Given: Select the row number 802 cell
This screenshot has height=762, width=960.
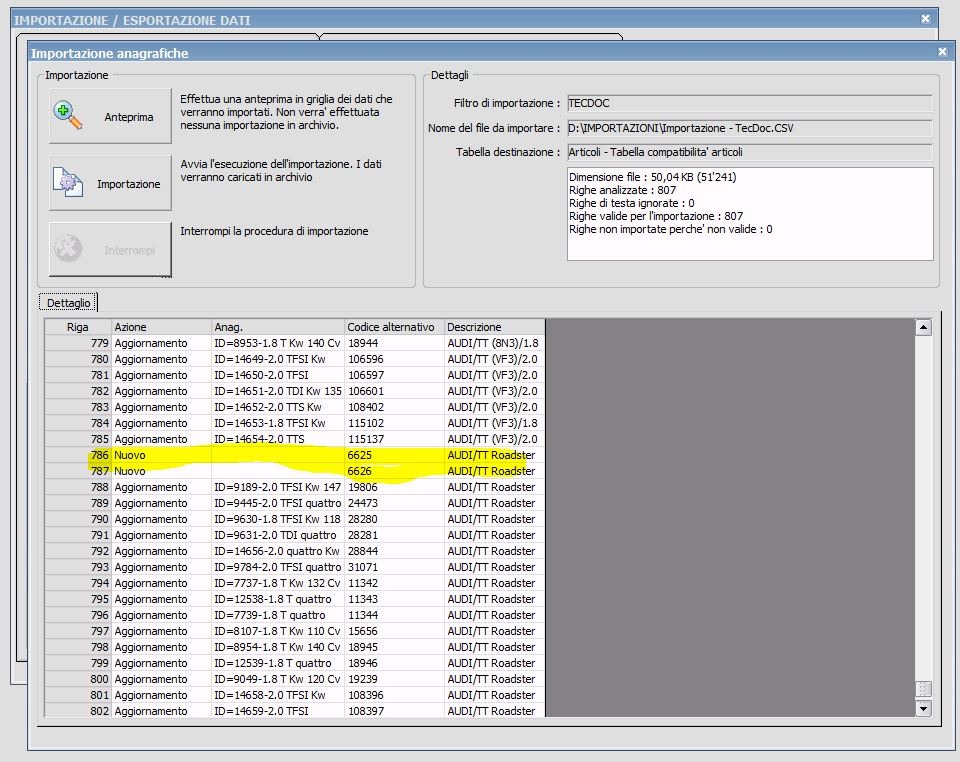Looking at the screenshot, I should point(78,711).
